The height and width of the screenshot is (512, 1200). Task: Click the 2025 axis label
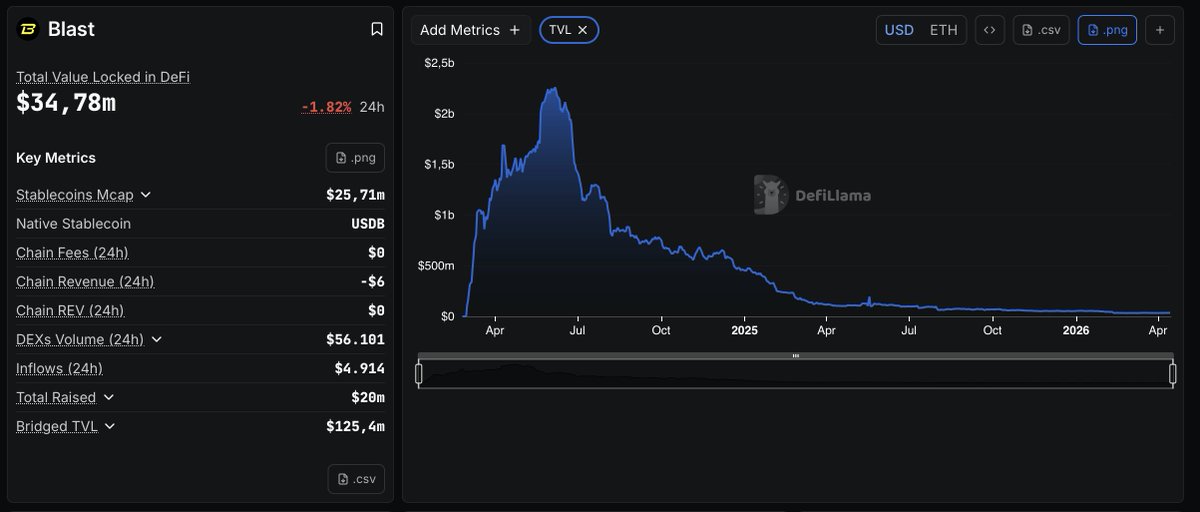(x=745, y=329)
